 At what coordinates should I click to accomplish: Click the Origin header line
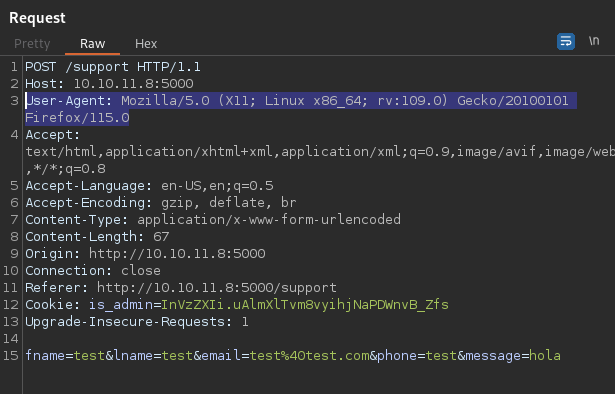pos(146,254)
